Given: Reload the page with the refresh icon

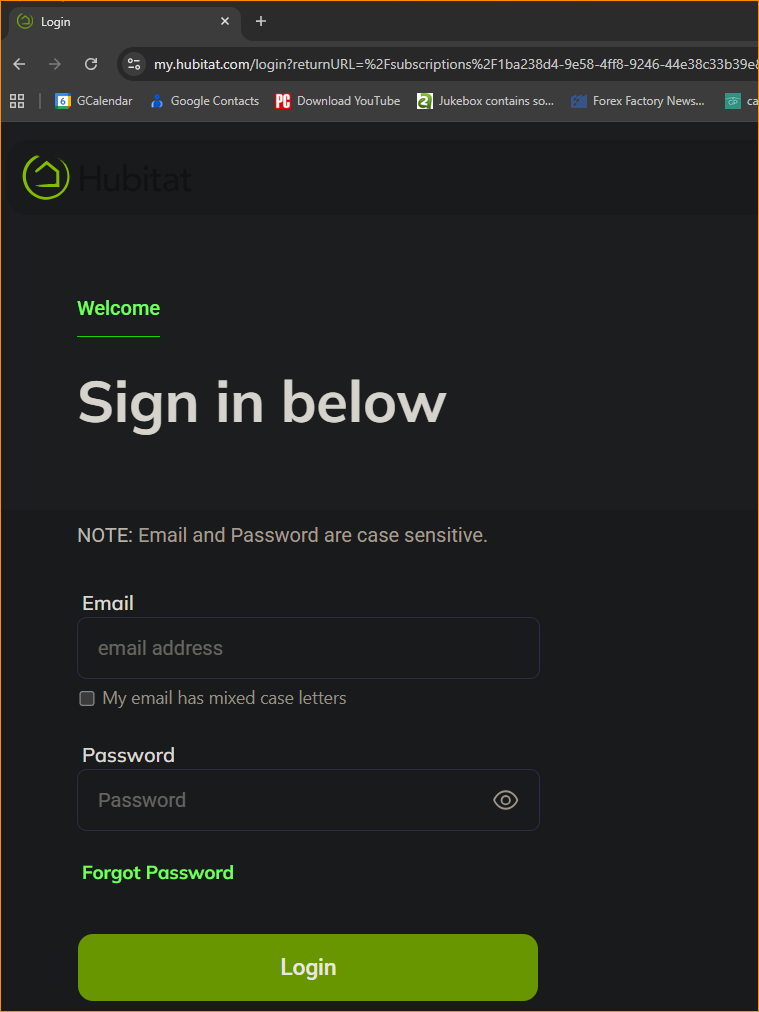Looking at the screenshot, I should (x=91, y=64).
